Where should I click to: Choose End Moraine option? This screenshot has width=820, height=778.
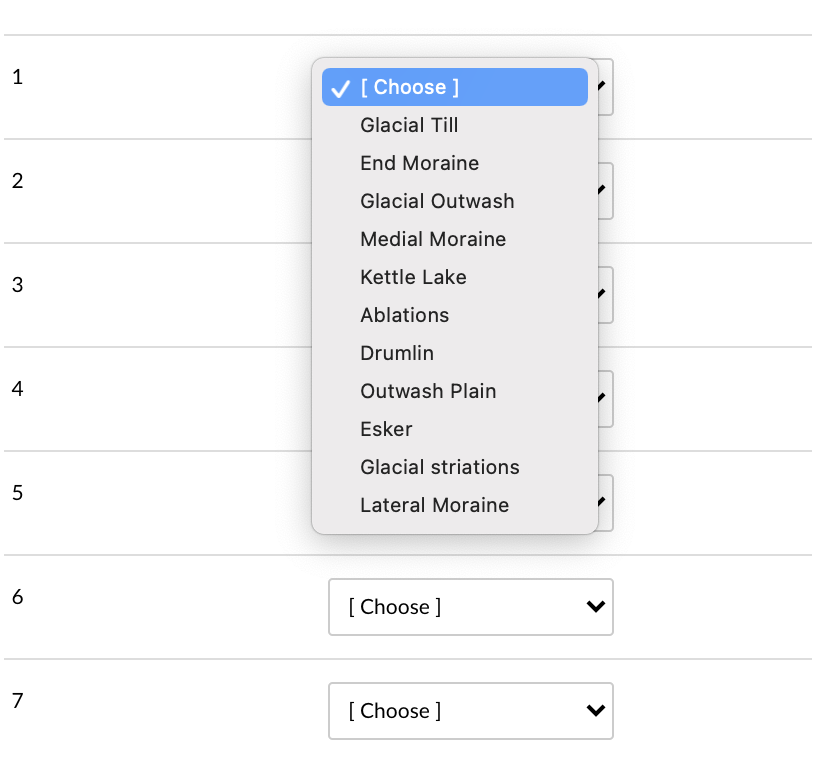419,163
